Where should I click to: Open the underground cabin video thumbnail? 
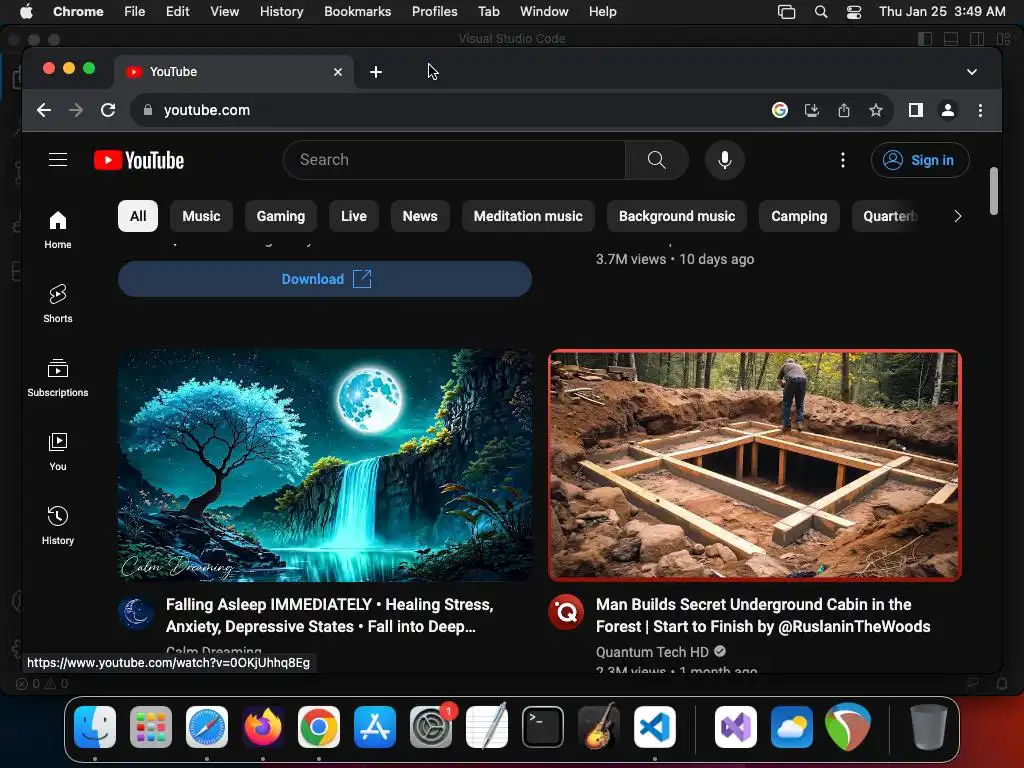tap(754, 465)
